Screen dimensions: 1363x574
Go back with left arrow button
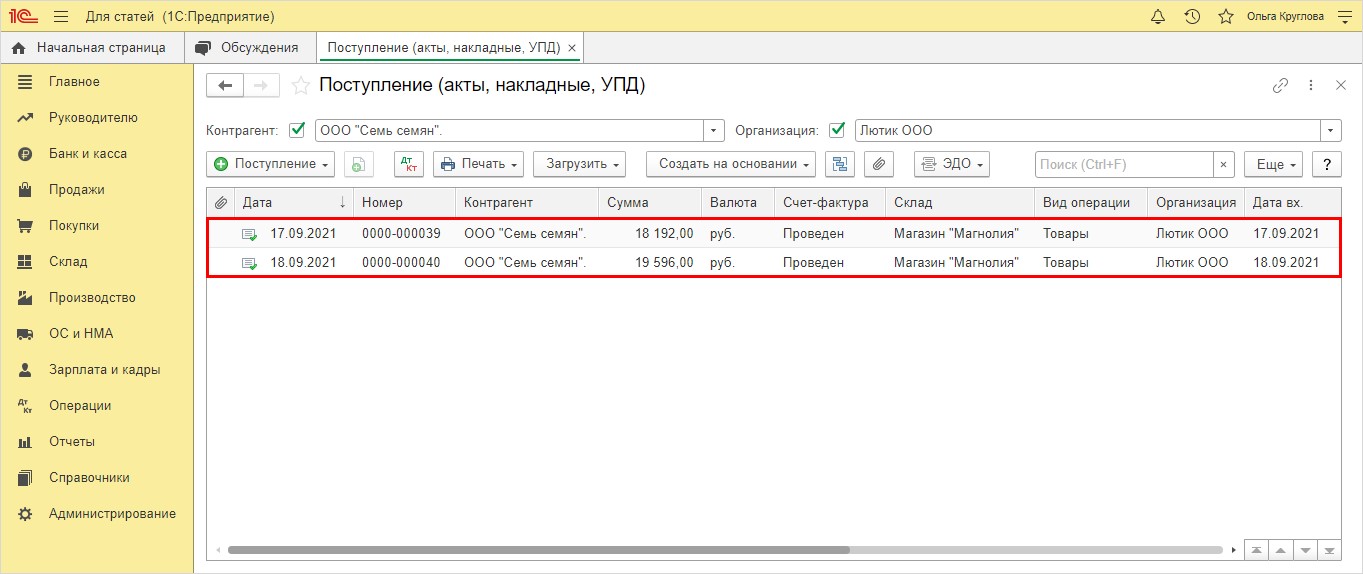225,85
